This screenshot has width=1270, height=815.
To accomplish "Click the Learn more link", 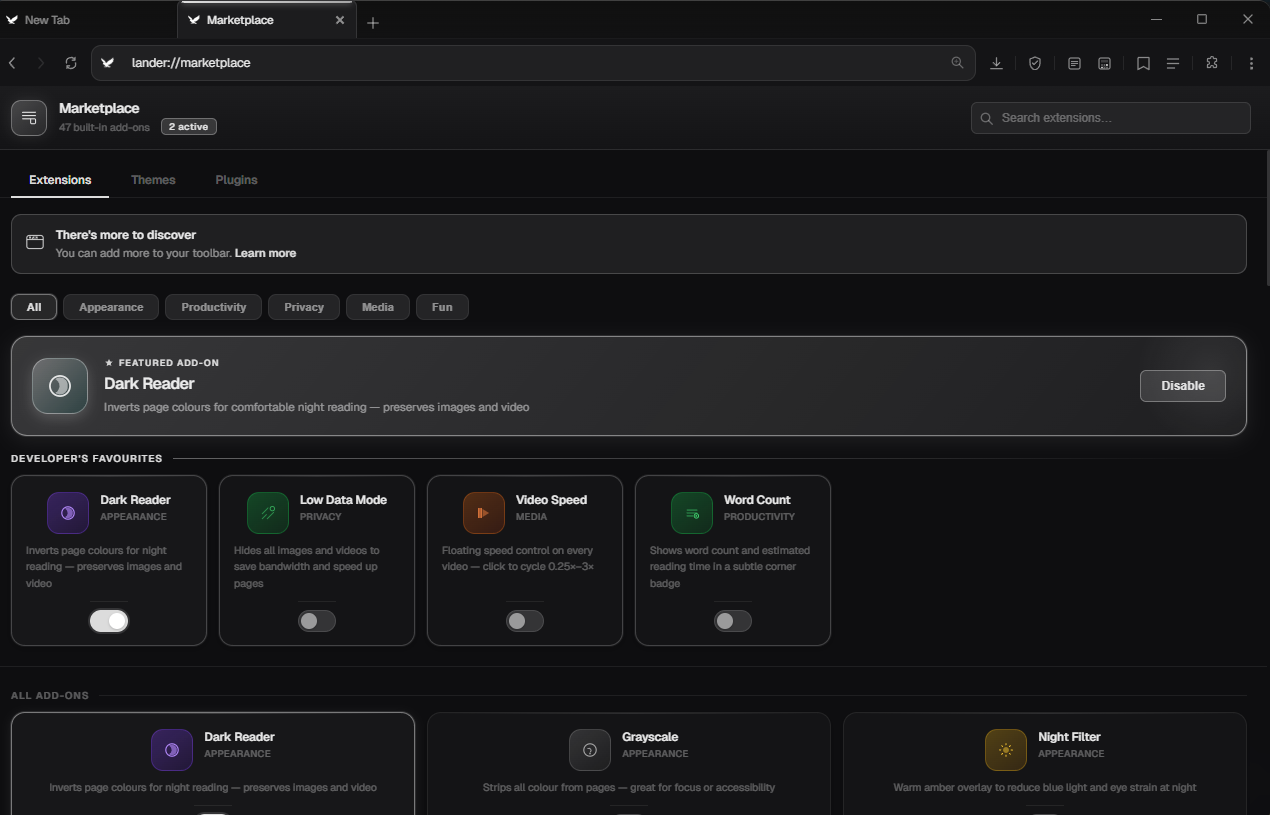I will pos(265,253).
